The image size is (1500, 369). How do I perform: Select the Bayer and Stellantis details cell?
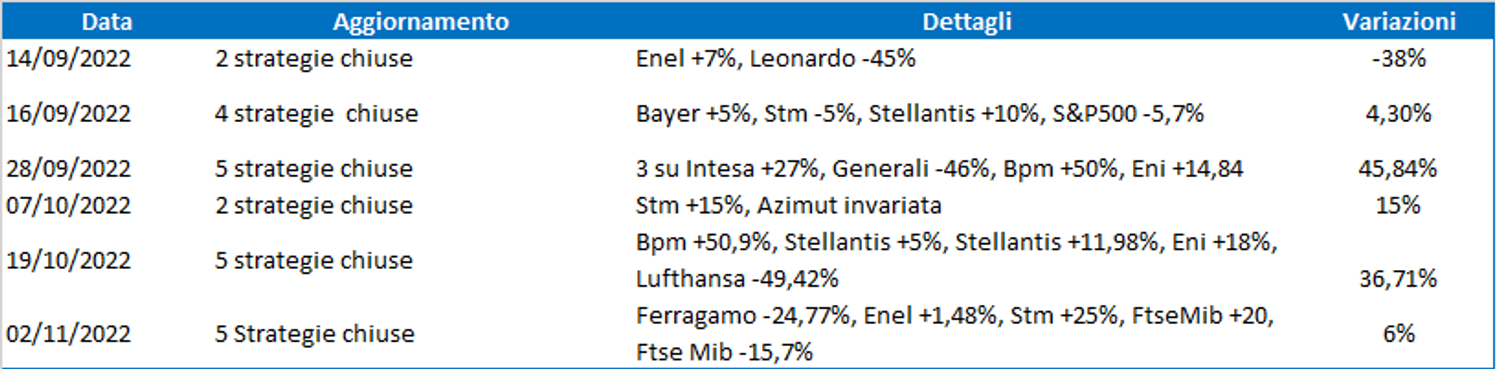(x=920, y=114)
